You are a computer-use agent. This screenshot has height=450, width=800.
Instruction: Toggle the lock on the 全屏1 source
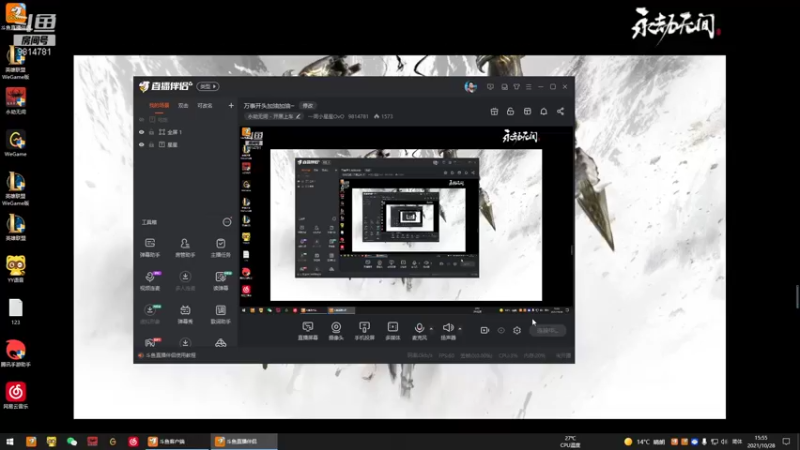tap(152, 132)
